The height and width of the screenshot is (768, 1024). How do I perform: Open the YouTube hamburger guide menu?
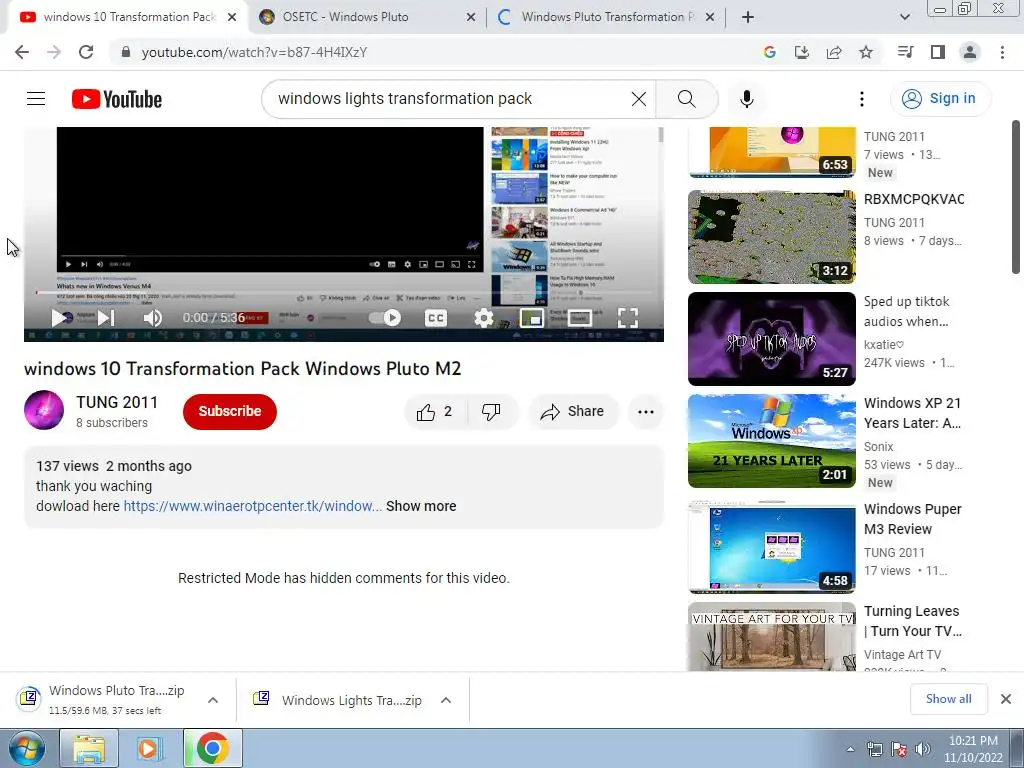pos(36,99)
